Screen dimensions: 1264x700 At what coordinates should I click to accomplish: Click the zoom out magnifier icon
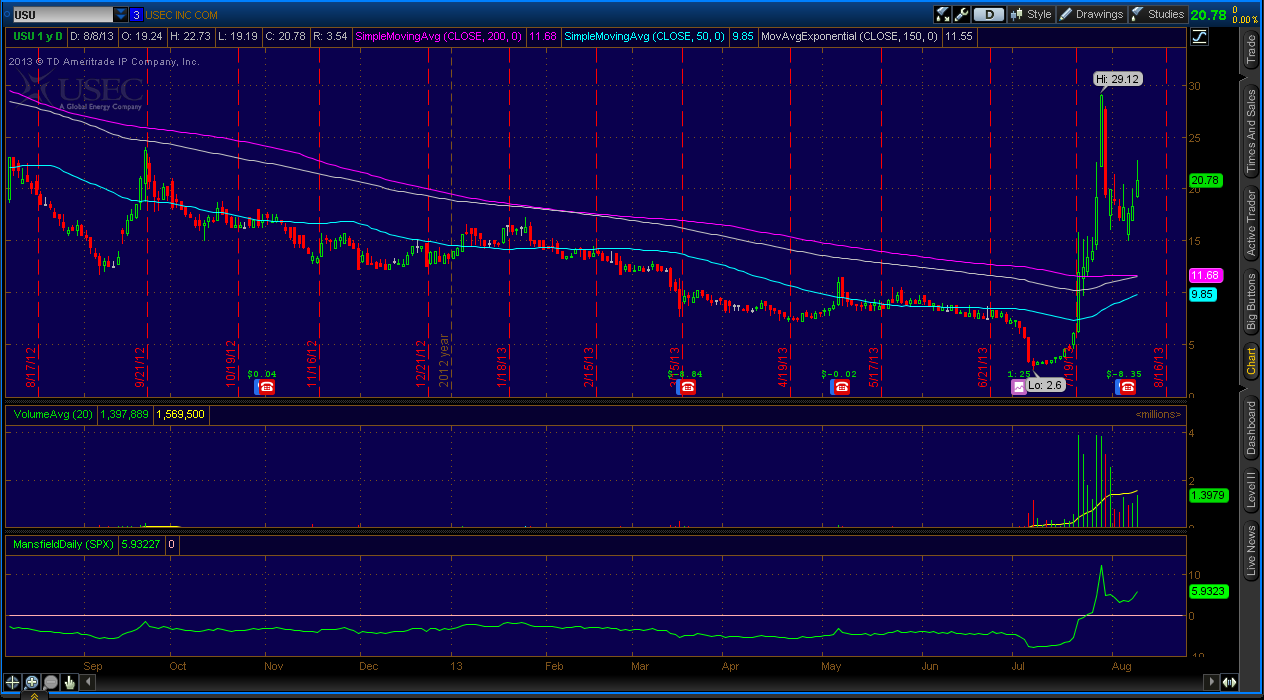click(50, 682)
